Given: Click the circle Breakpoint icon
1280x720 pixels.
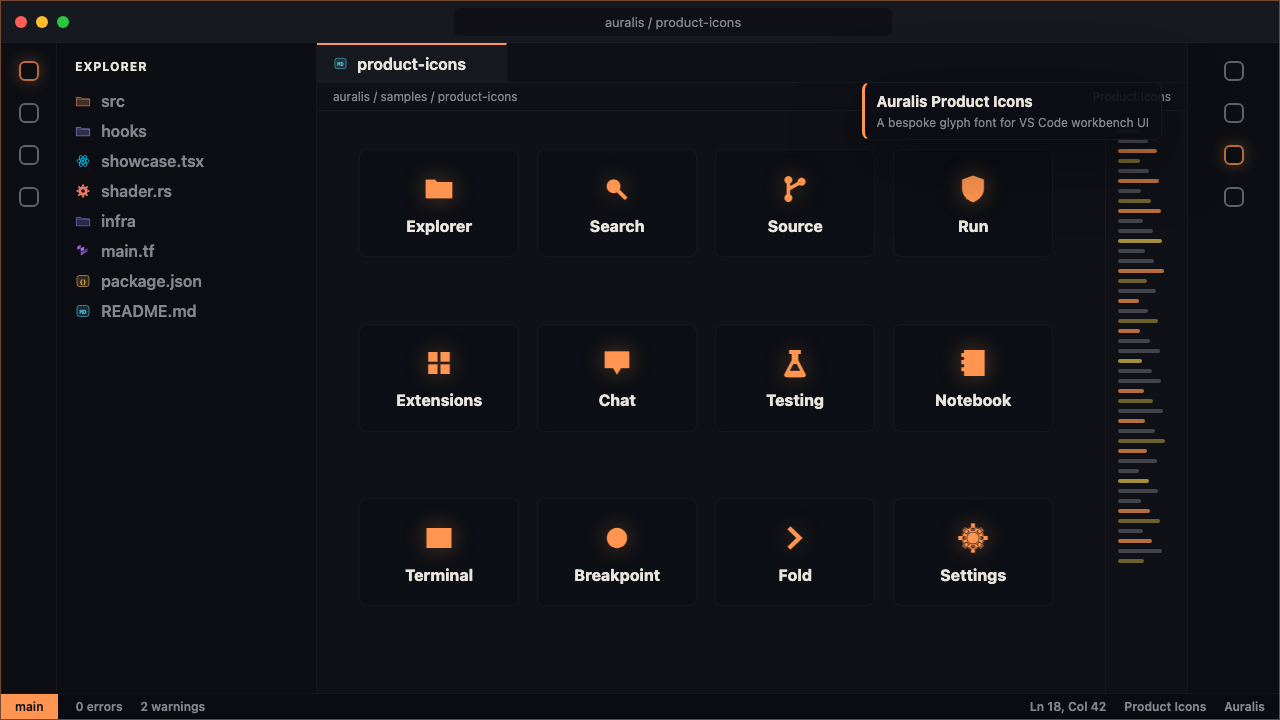Looking at the screenshot, I should 617,538.
